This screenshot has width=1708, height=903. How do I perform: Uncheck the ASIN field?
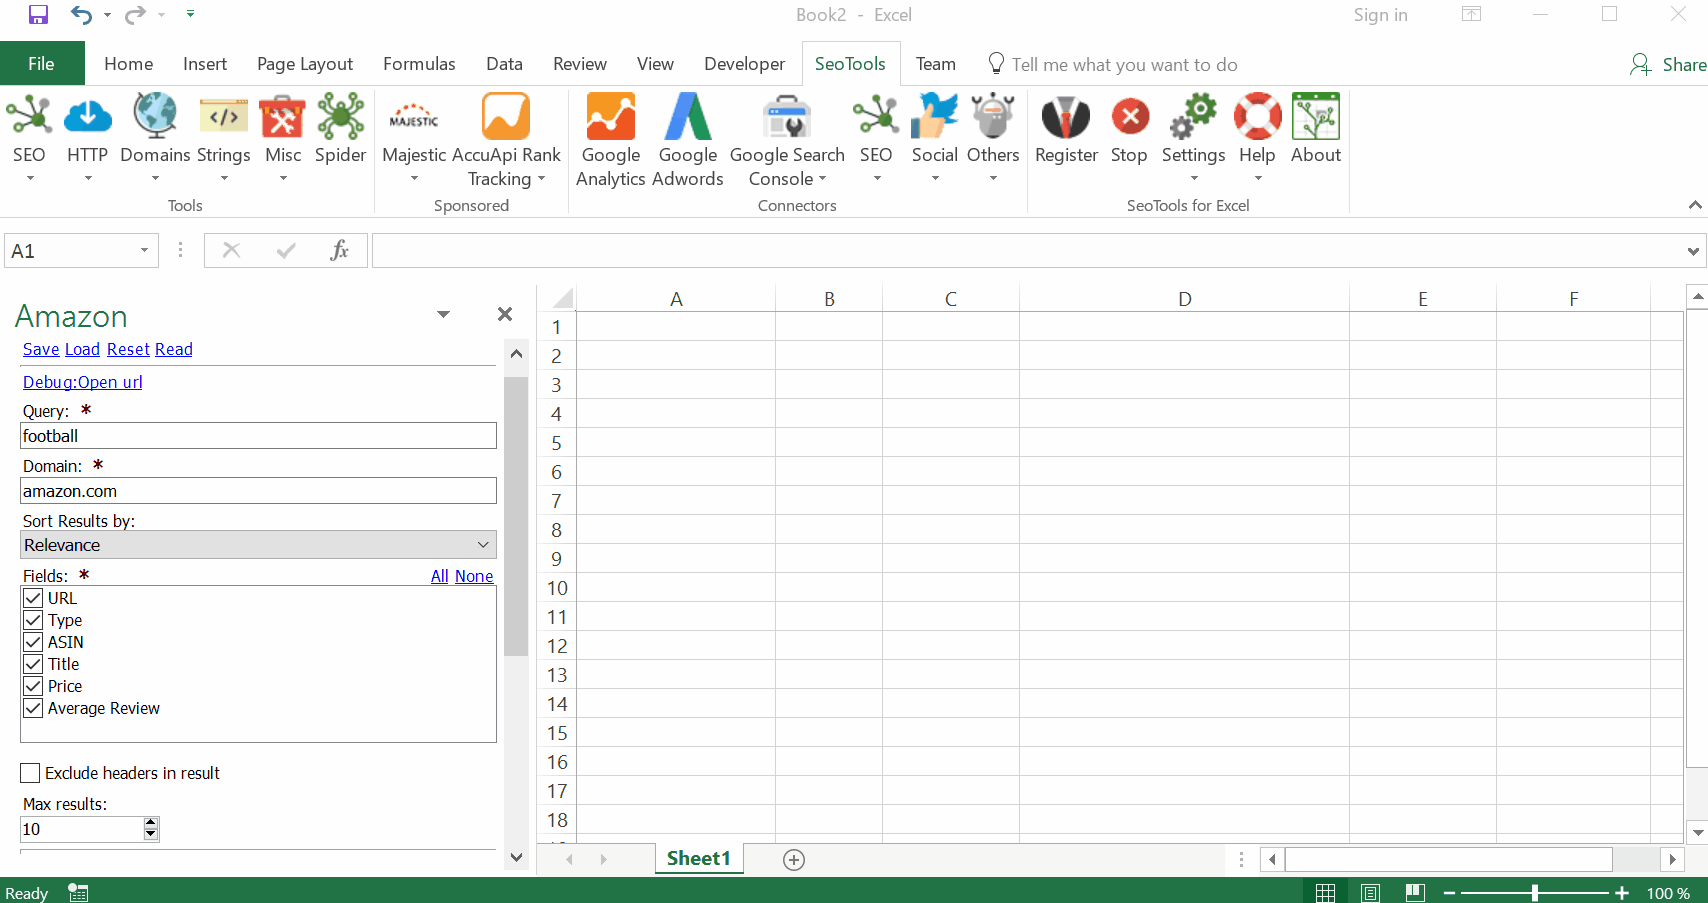[33, 642]
